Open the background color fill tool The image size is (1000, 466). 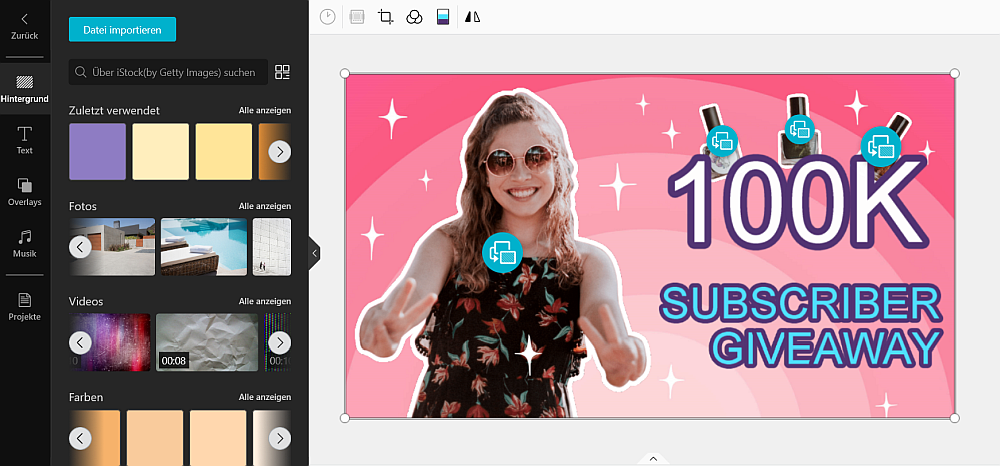443,17
